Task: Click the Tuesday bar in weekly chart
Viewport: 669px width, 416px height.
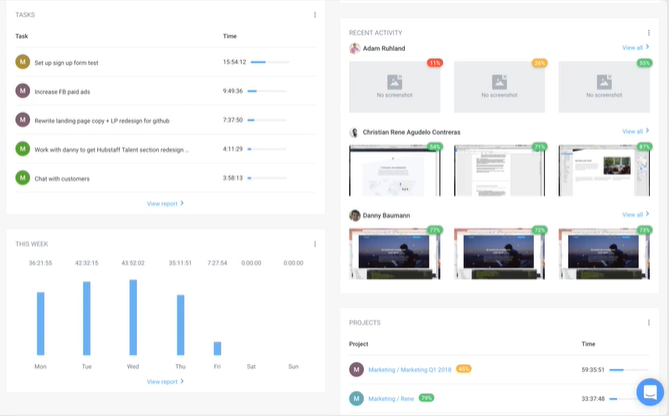Action: [x=87, y=318]
